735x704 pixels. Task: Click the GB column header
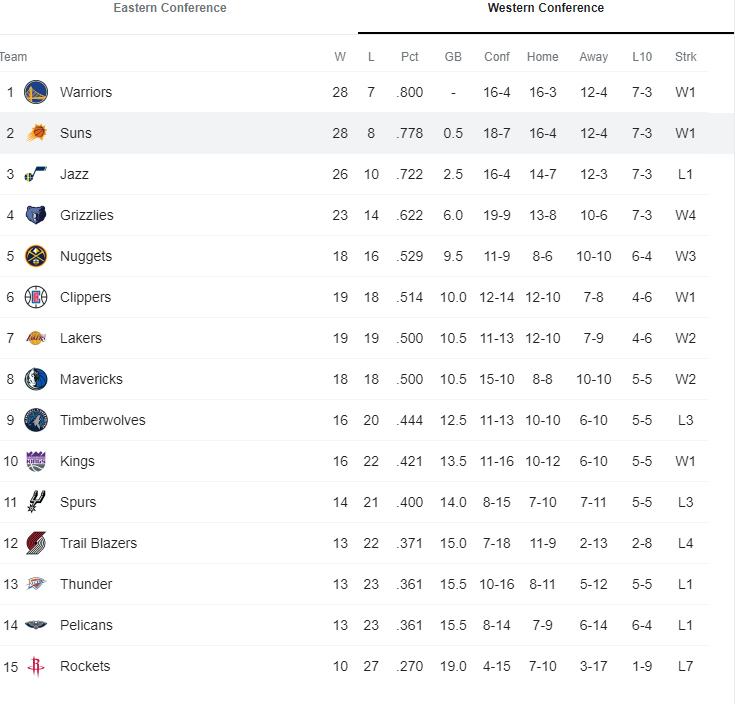coord(453,57)
